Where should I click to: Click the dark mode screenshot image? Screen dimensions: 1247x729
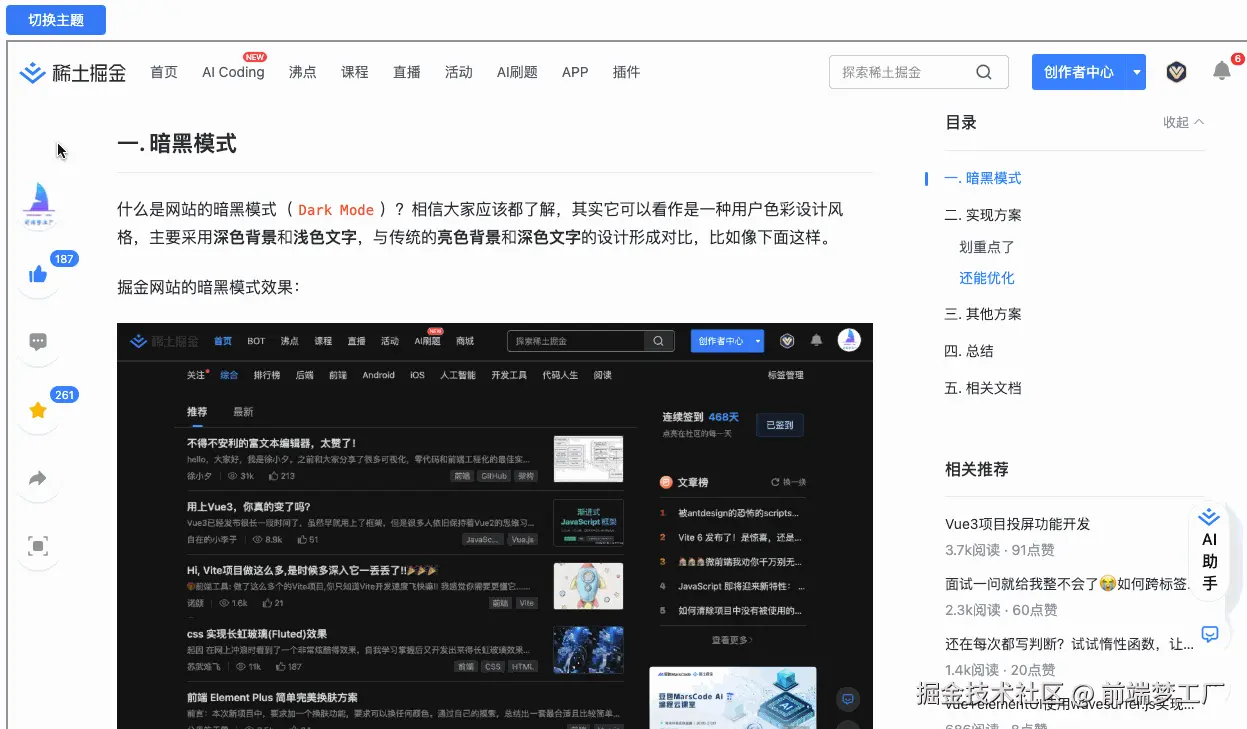tap(495, 526)
